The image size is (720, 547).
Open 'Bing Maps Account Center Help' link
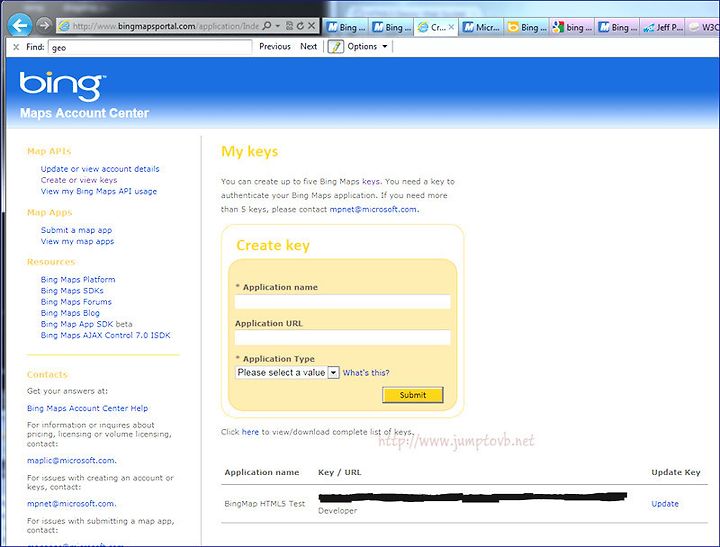coord(87,408)
